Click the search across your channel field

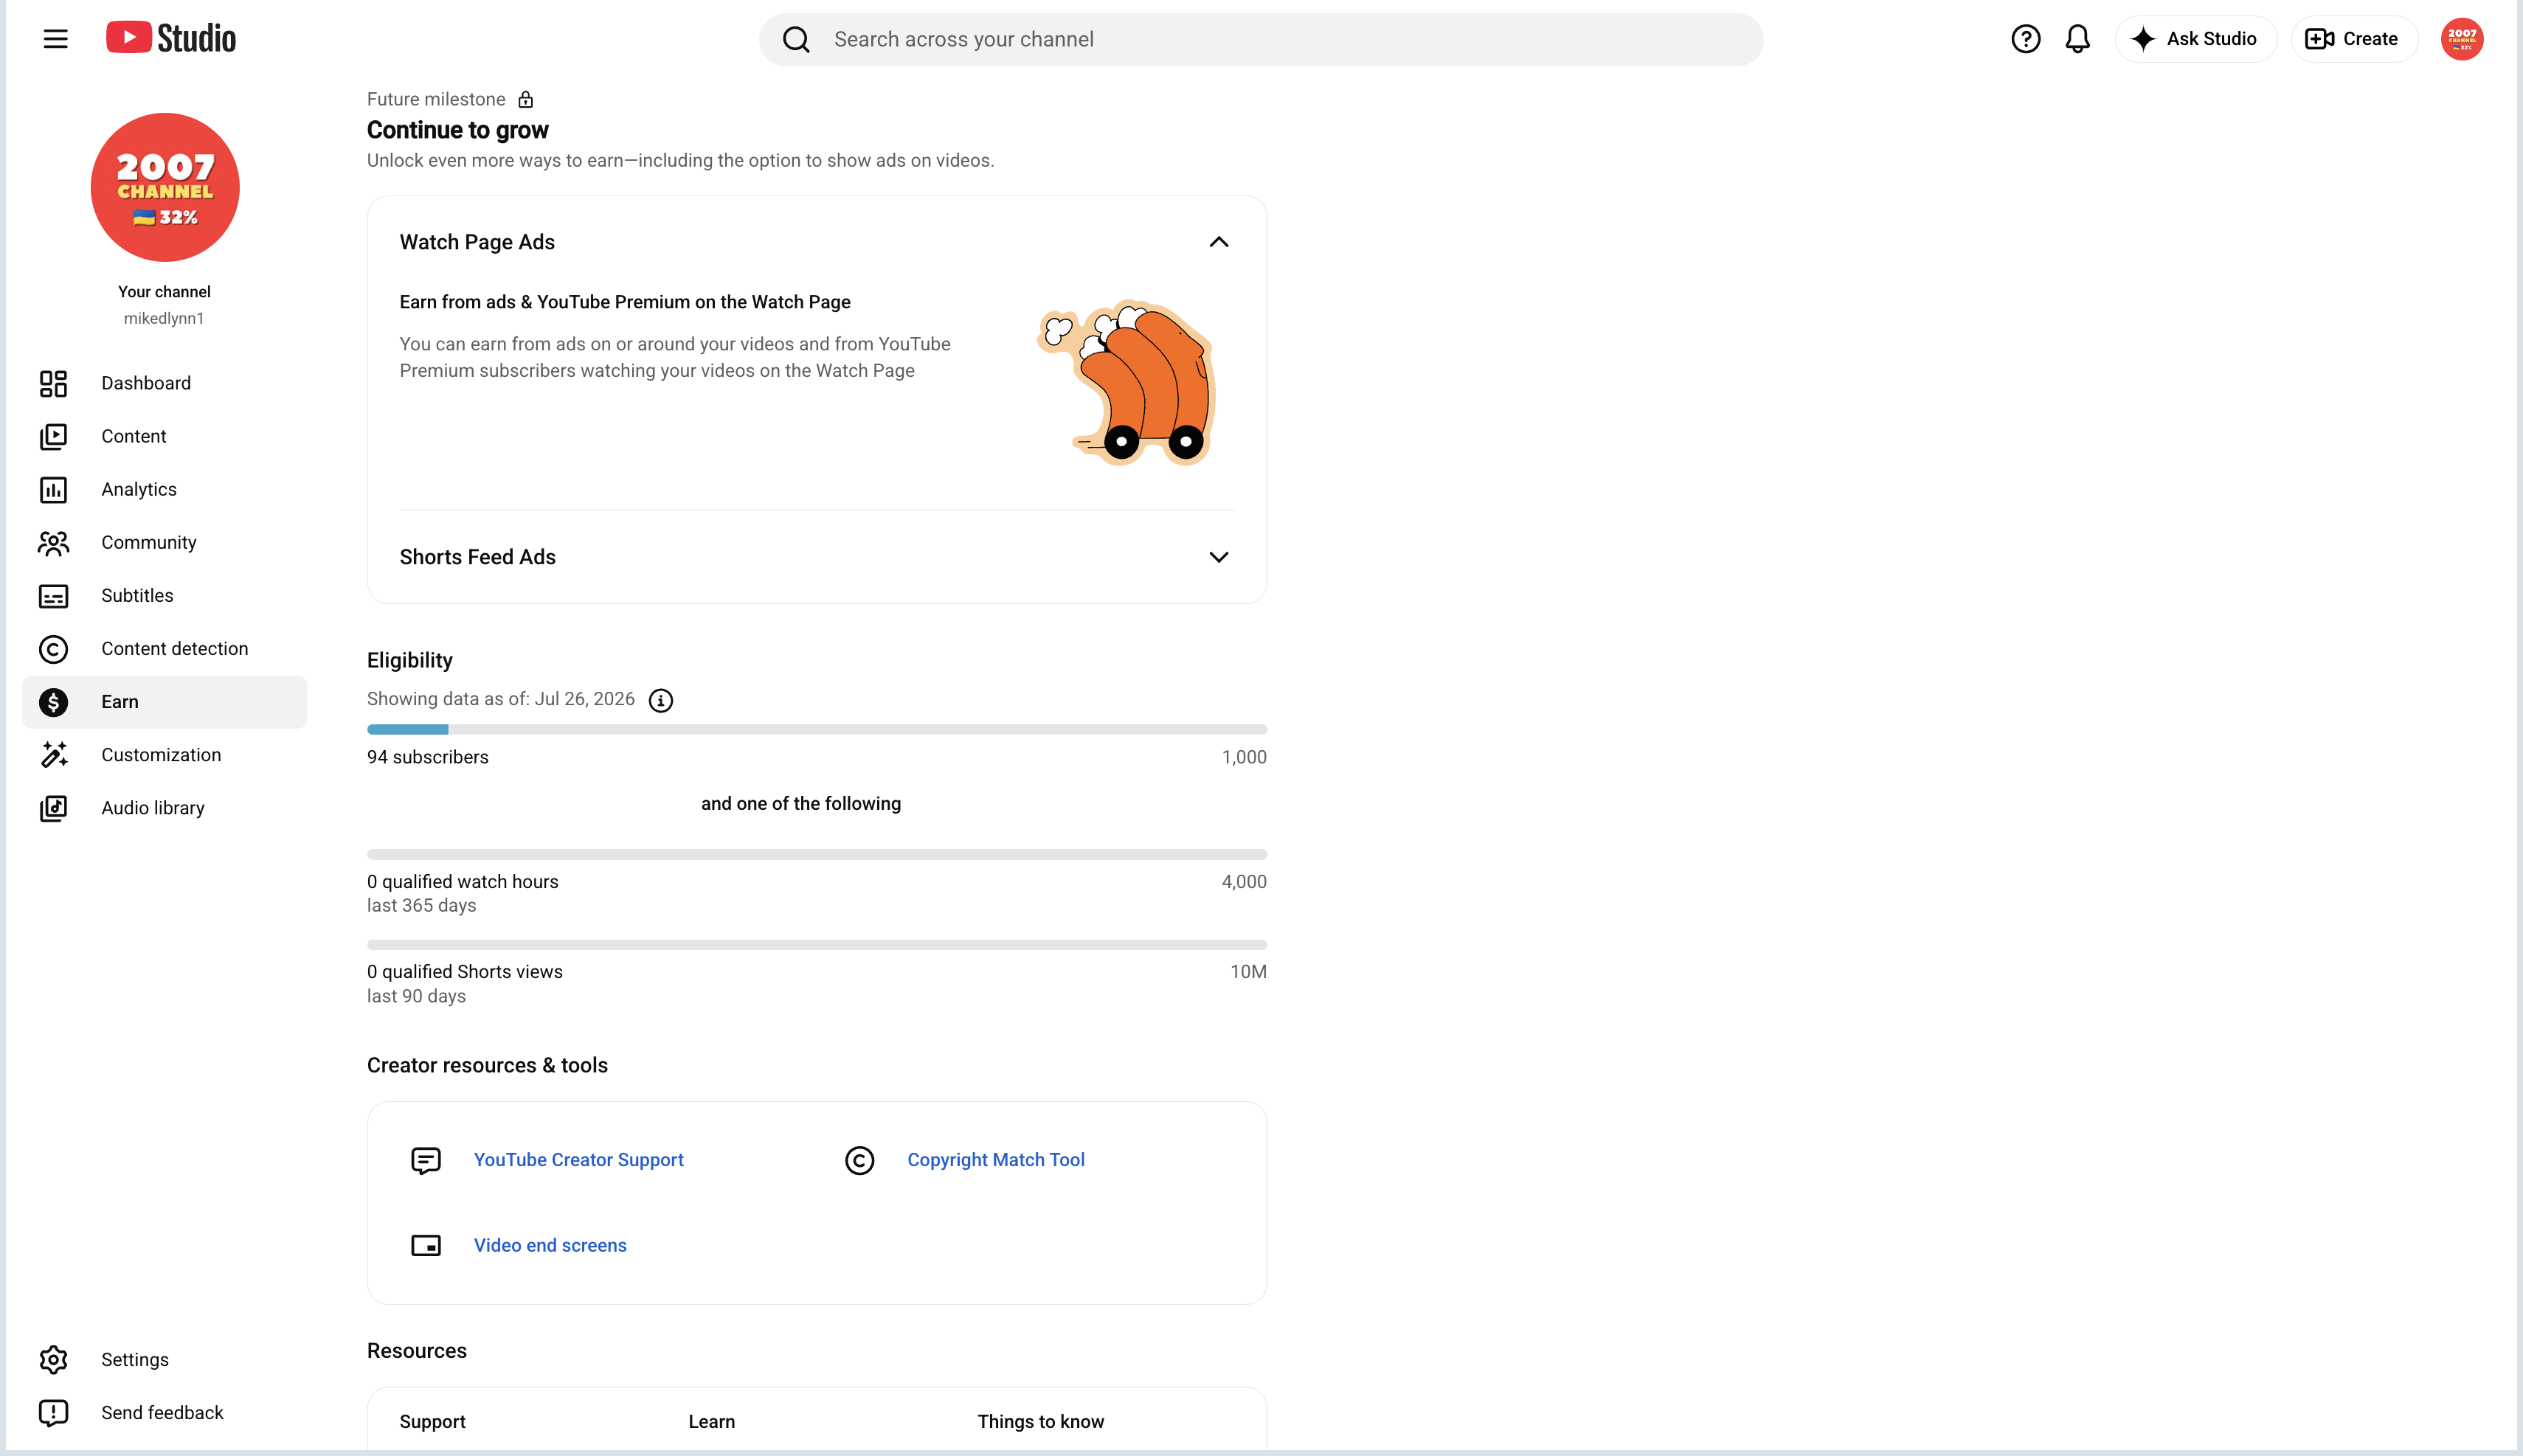[1261, 39]
